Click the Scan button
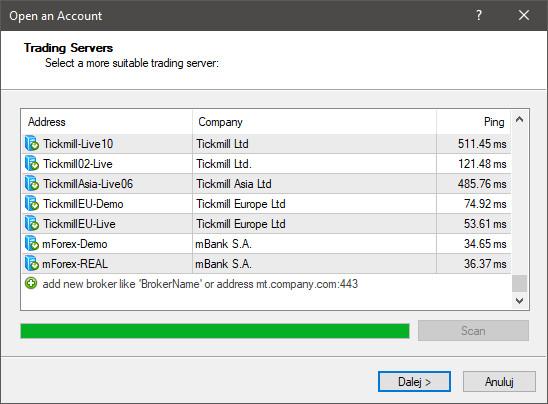This screenshot has height=404, width=548. (473, 331)
